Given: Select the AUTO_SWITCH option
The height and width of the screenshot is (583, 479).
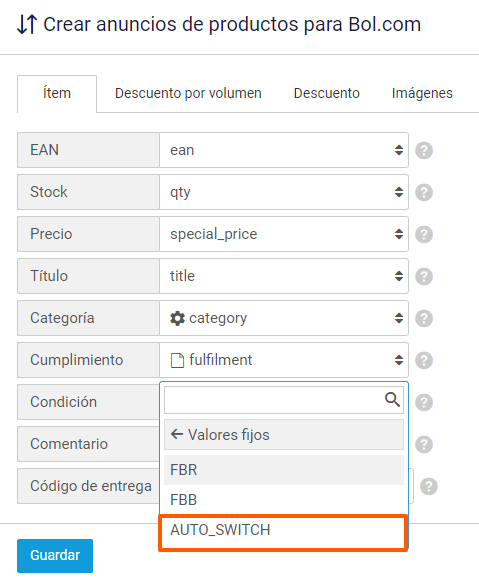Looking at the screenshot, I should tap(284, 530).
